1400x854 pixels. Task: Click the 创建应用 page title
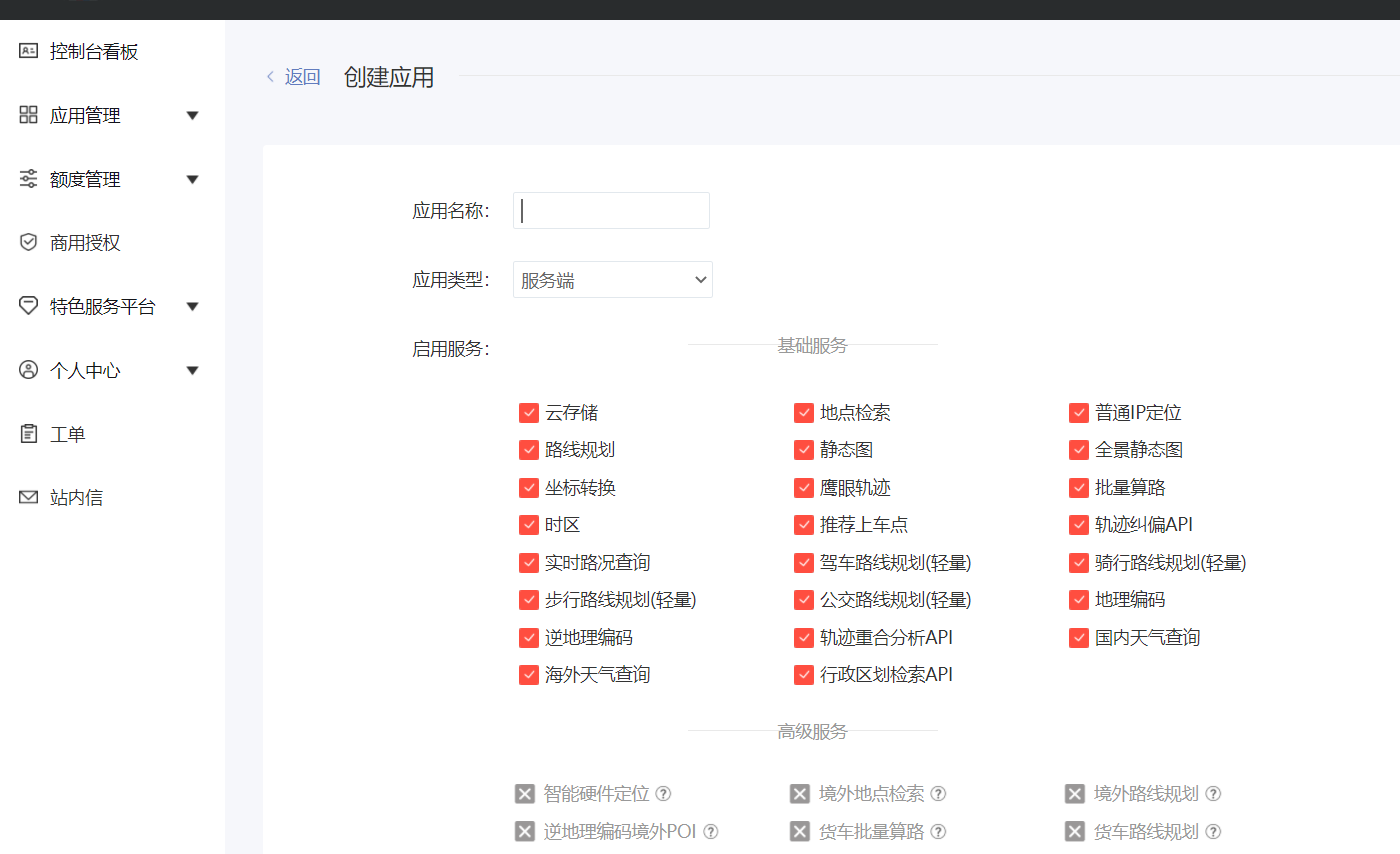(389, 77)
